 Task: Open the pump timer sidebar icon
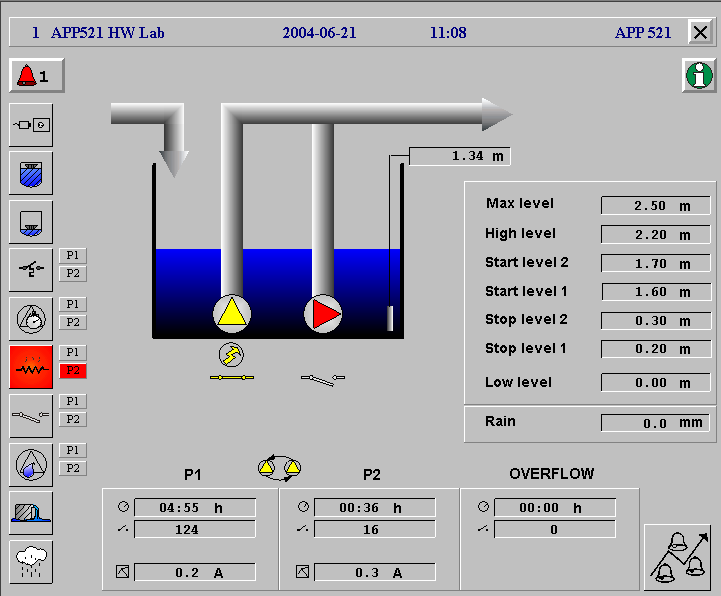(31, 319)
